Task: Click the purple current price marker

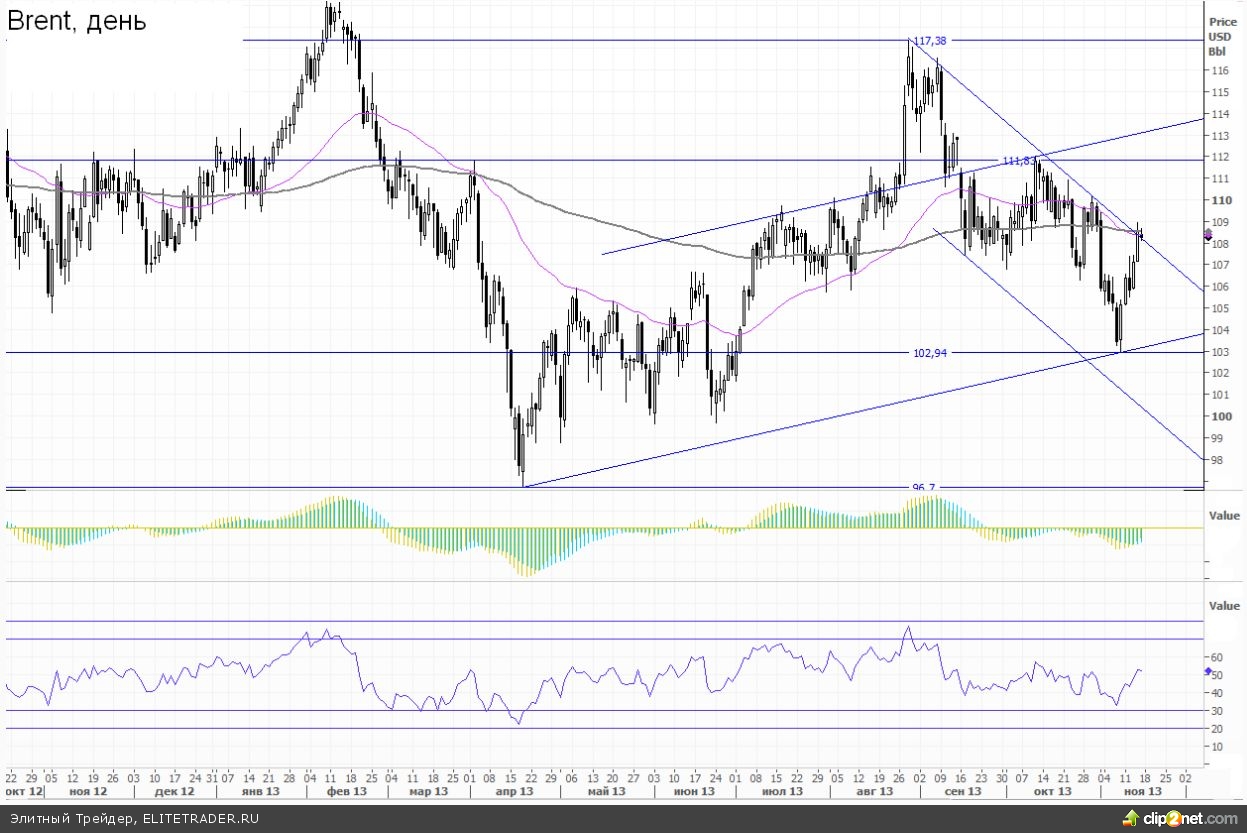Action: [1208, 234]
